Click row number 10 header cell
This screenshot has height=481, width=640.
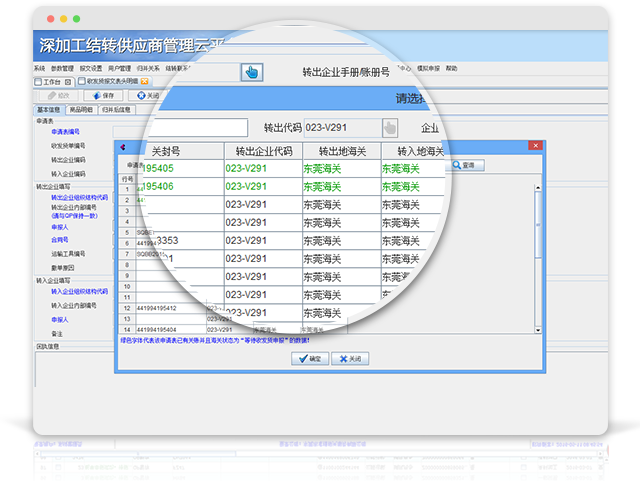point(127,287)
